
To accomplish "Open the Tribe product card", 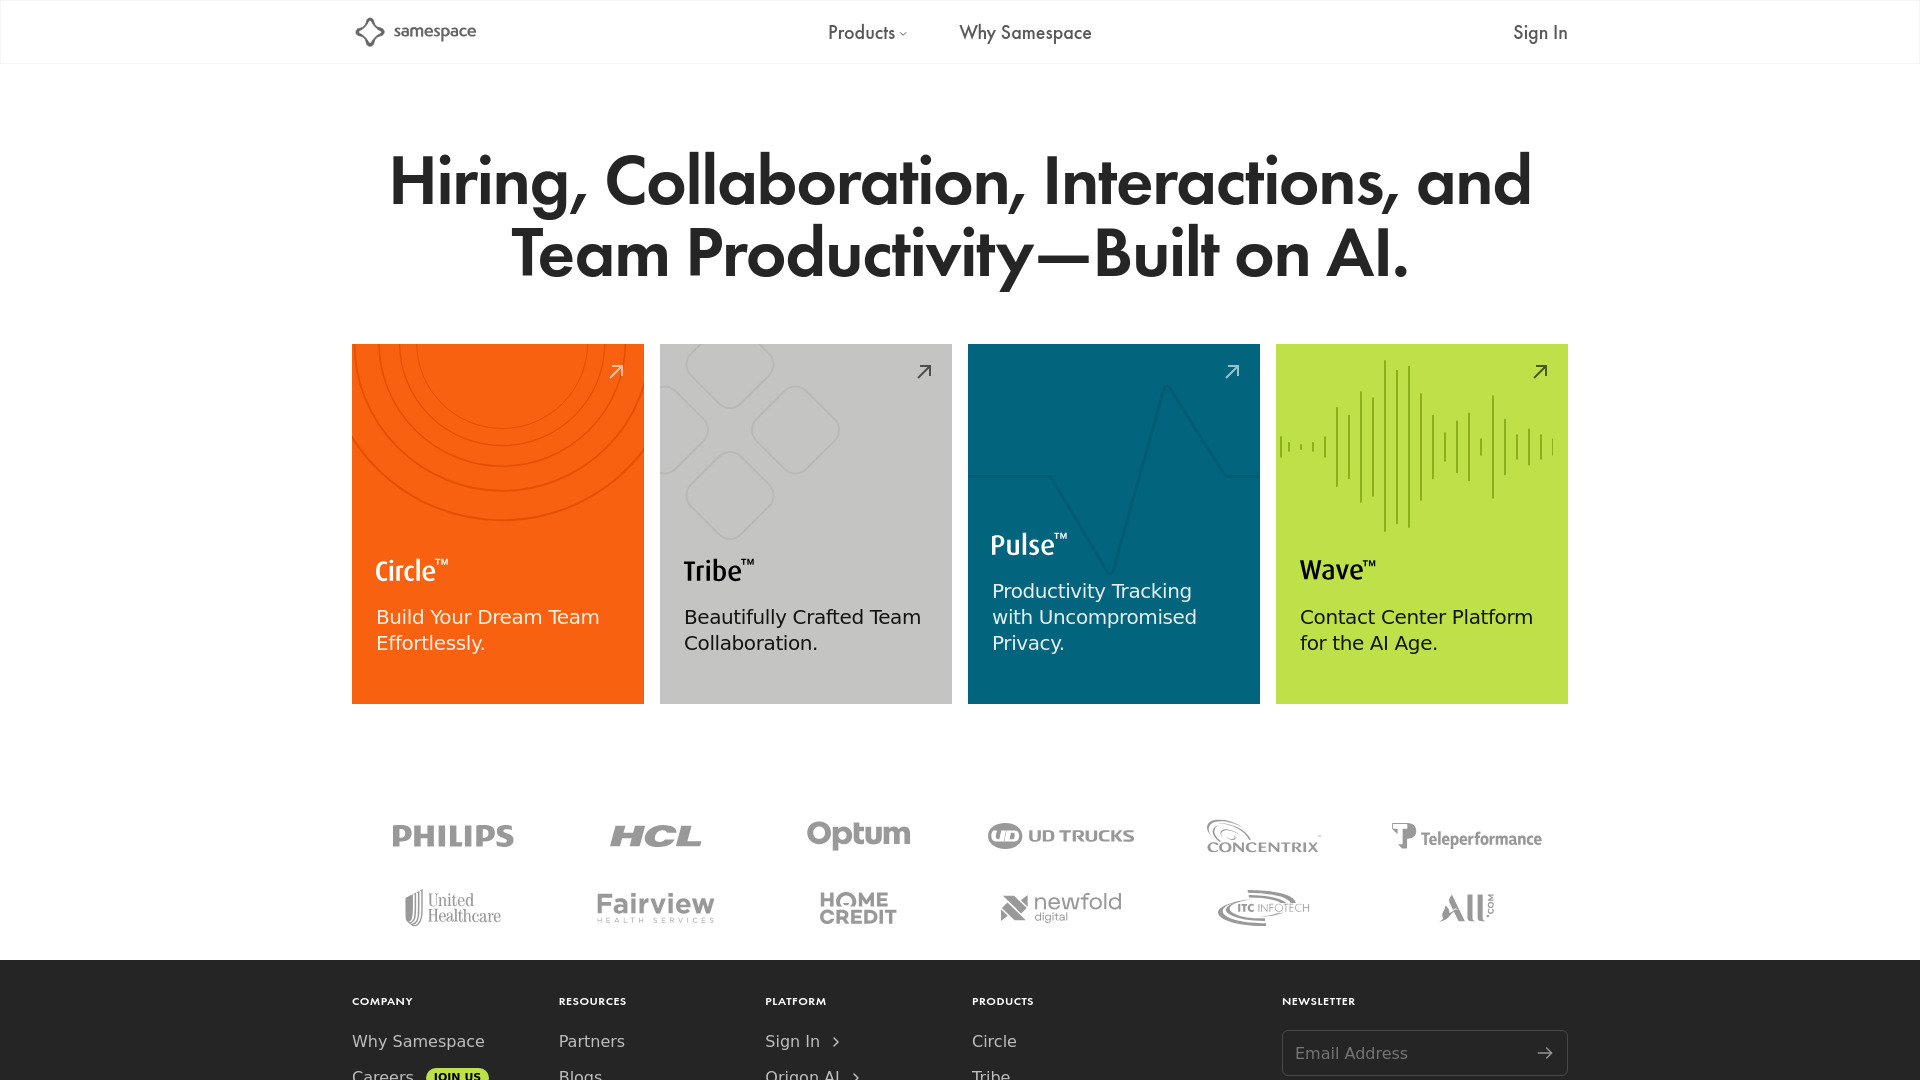I will click(x=806, y=524).
